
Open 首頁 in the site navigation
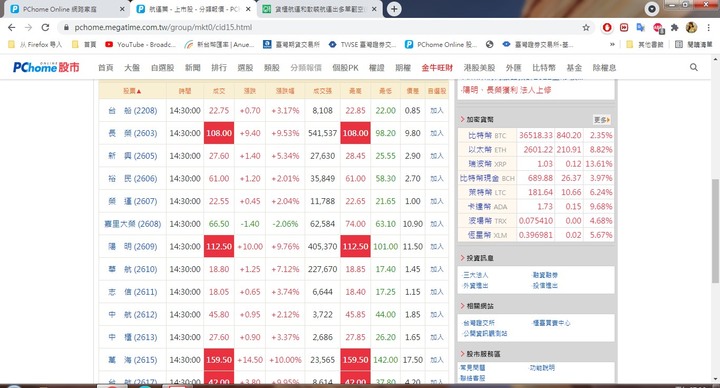pos(106,67)
